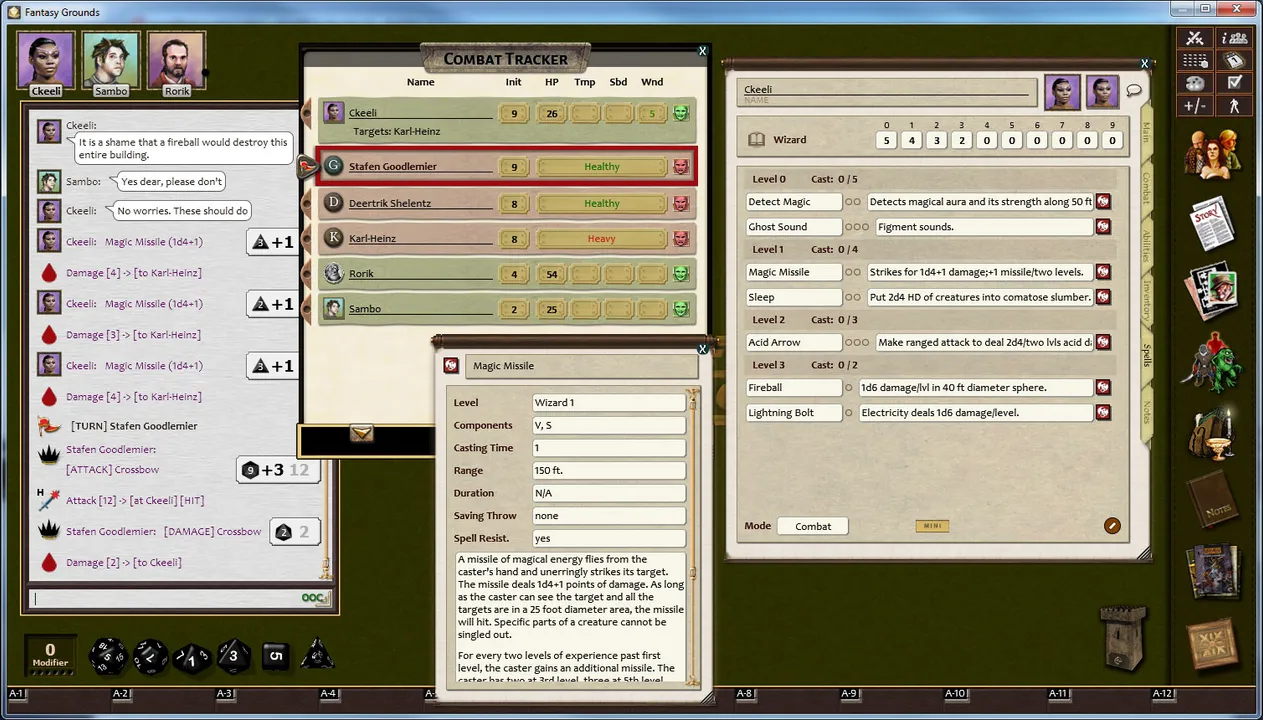Image resolution: width=1263 pixels, height=720 pixels.
Task: Switch to the Main tab
Action: pyautogui.click(x=1146, y=133)
